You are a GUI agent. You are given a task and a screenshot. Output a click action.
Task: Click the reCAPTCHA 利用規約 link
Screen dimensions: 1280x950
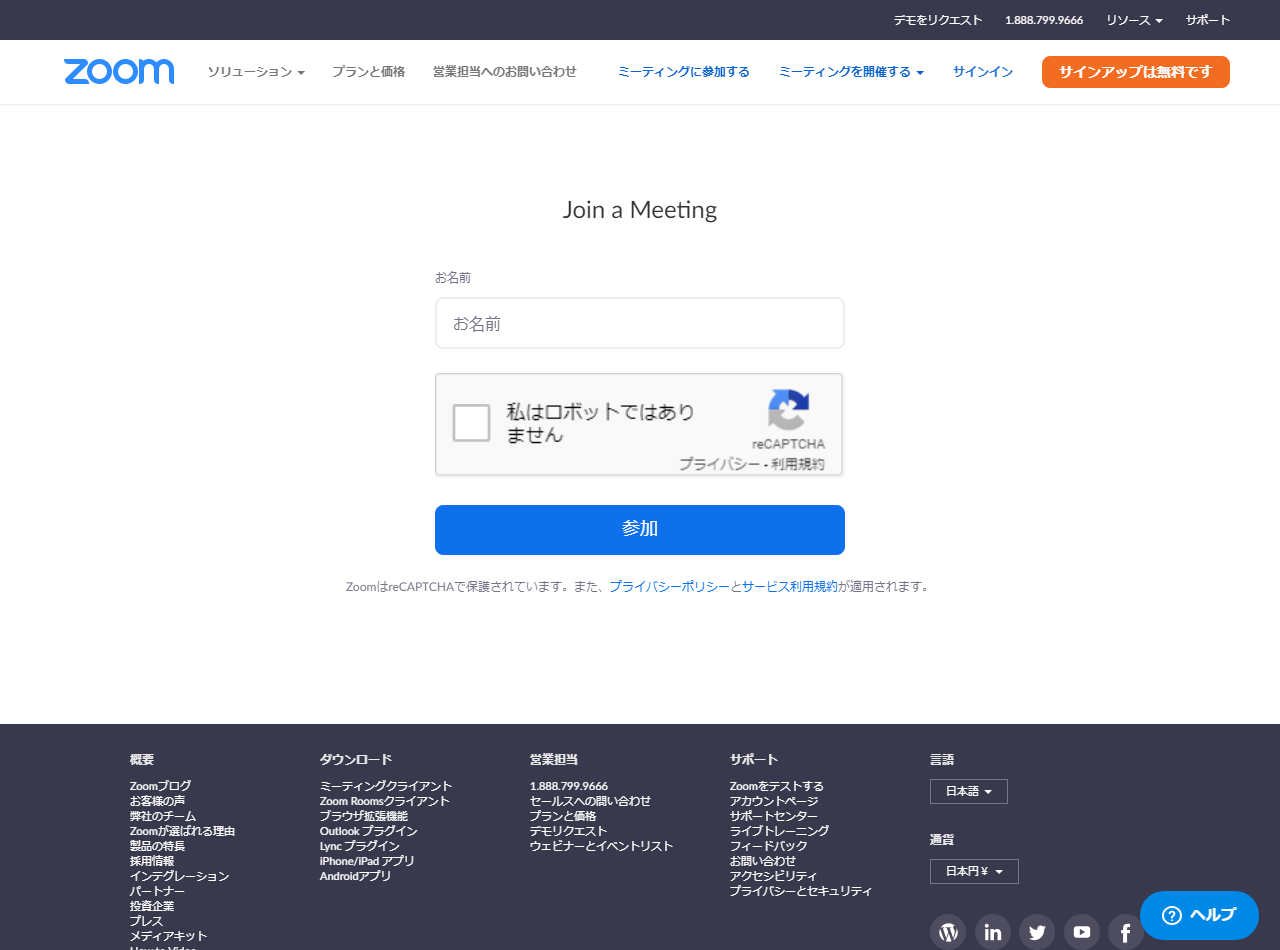click(798, 464)
